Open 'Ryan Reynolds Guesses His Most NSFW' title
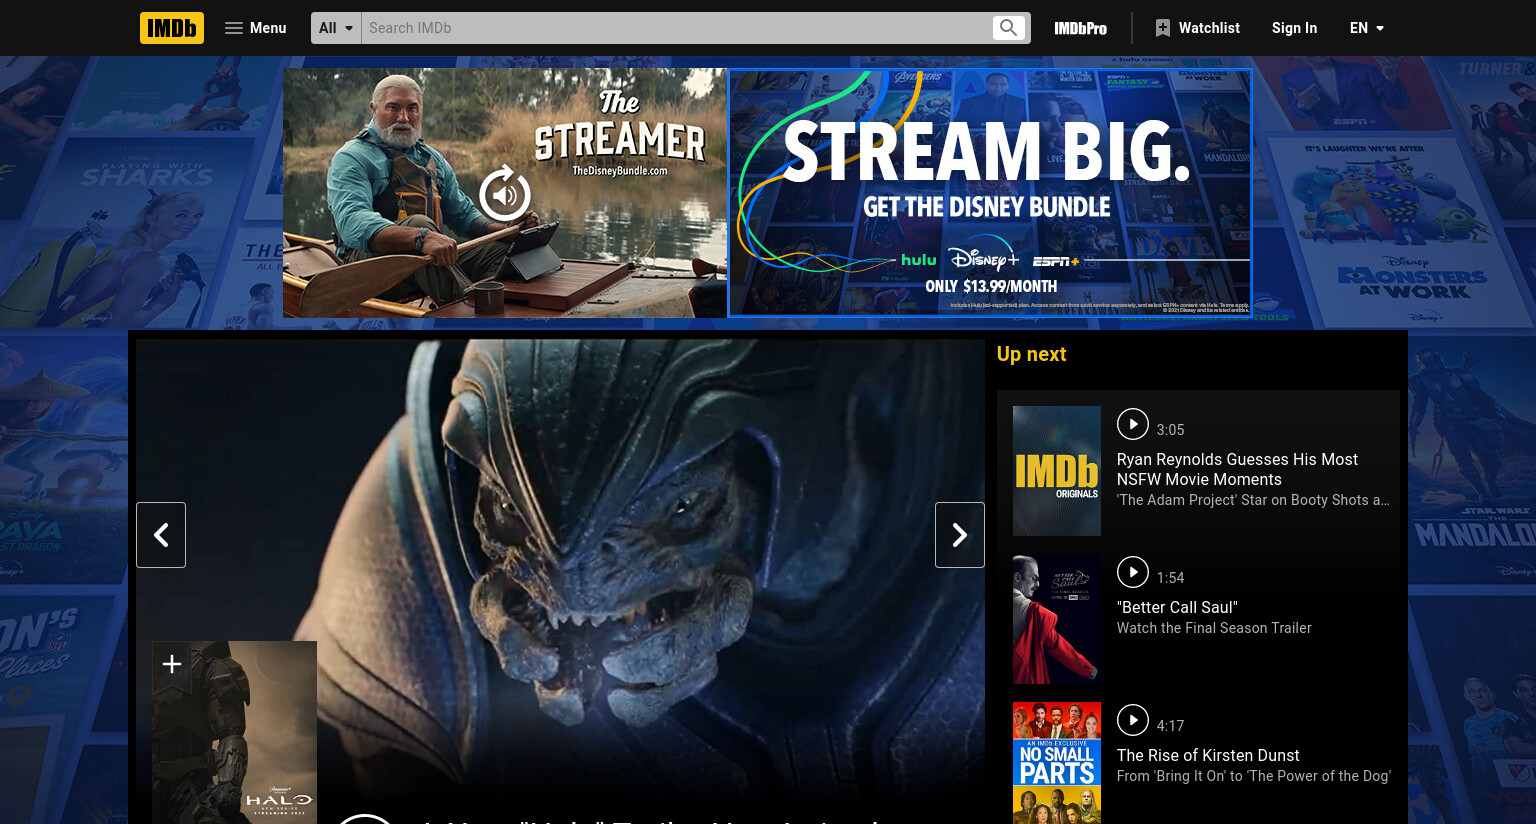This screenshot has width=1536, height=824. [1237, 469]
